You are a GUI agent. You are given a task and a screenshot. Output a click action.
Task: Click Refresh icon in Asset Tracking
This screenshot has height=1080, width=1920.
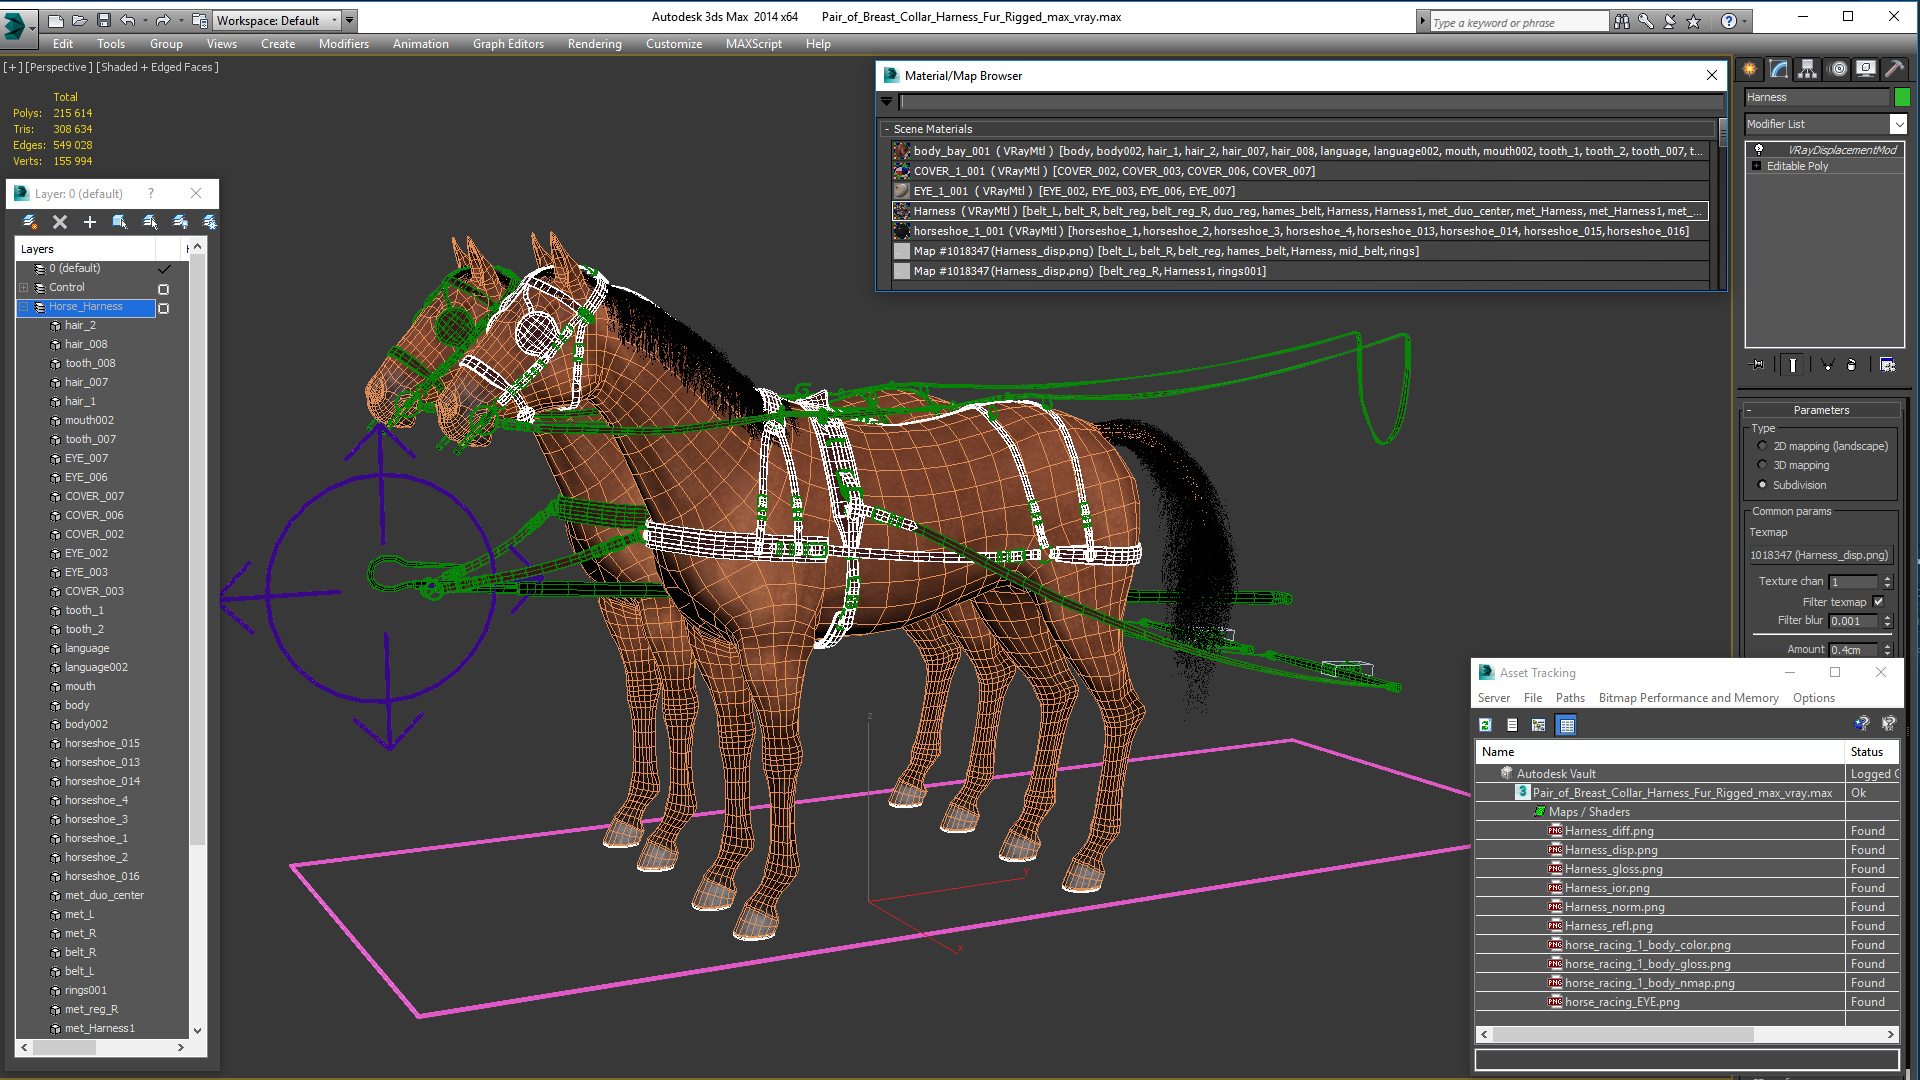coord(1485,725)
